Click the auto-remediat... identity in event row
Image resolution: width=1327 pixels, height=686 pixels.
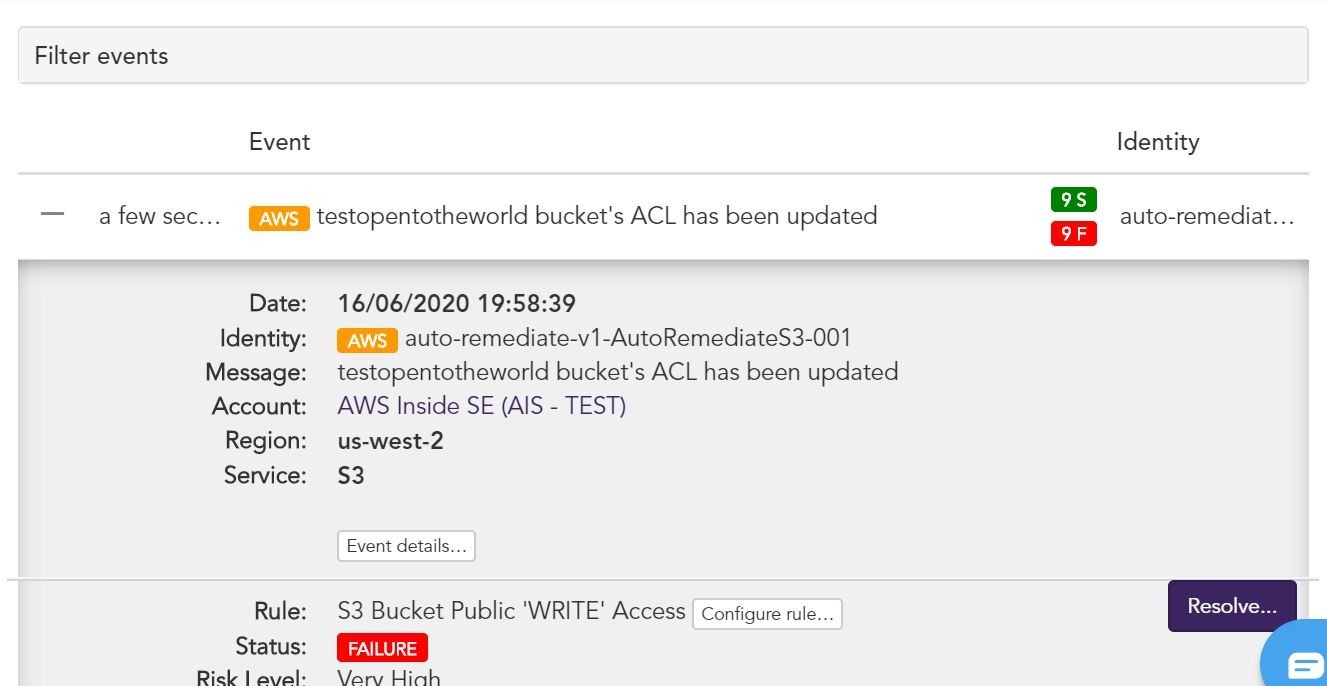[x=1207, y=216]
